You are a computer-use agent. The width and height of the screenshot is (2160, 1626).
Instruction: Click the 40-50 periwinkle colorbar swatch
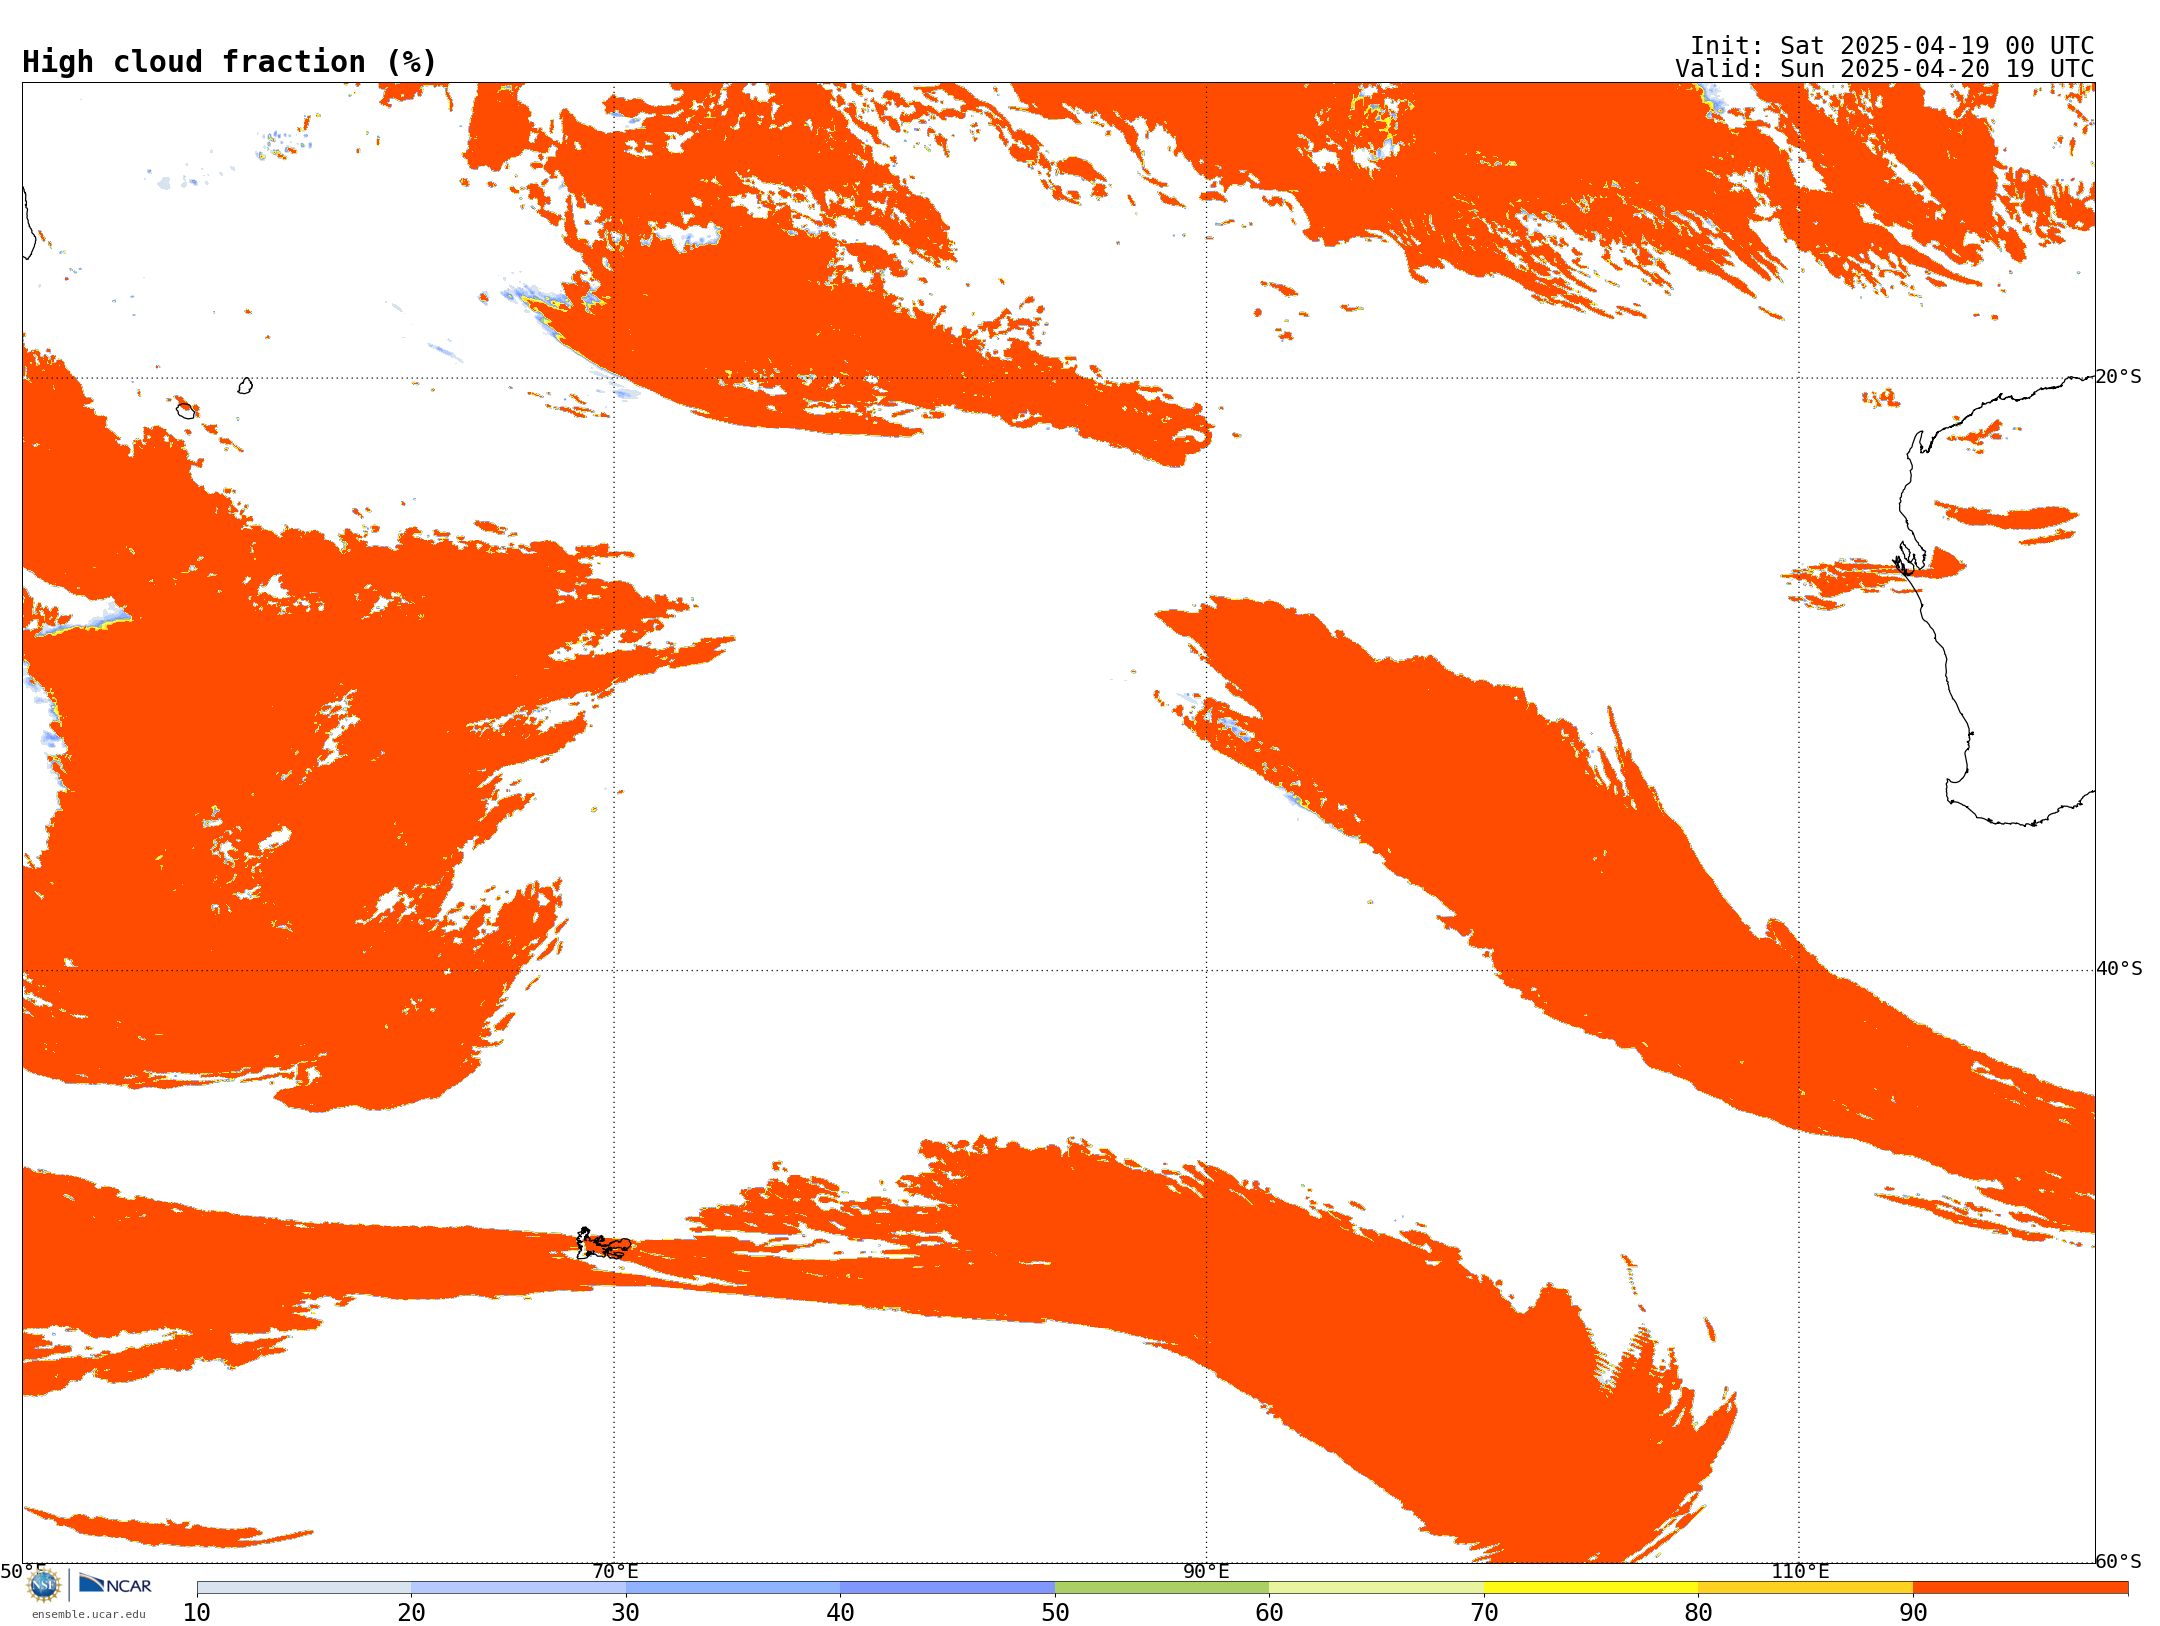947,1588
